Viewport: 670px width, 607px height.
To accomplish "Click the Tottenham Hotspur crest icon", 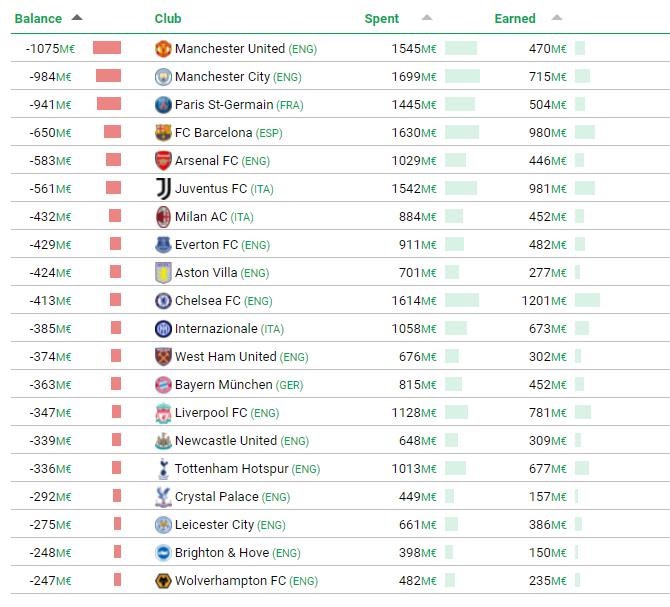I will pyautogui.click(x=164, y=469).
